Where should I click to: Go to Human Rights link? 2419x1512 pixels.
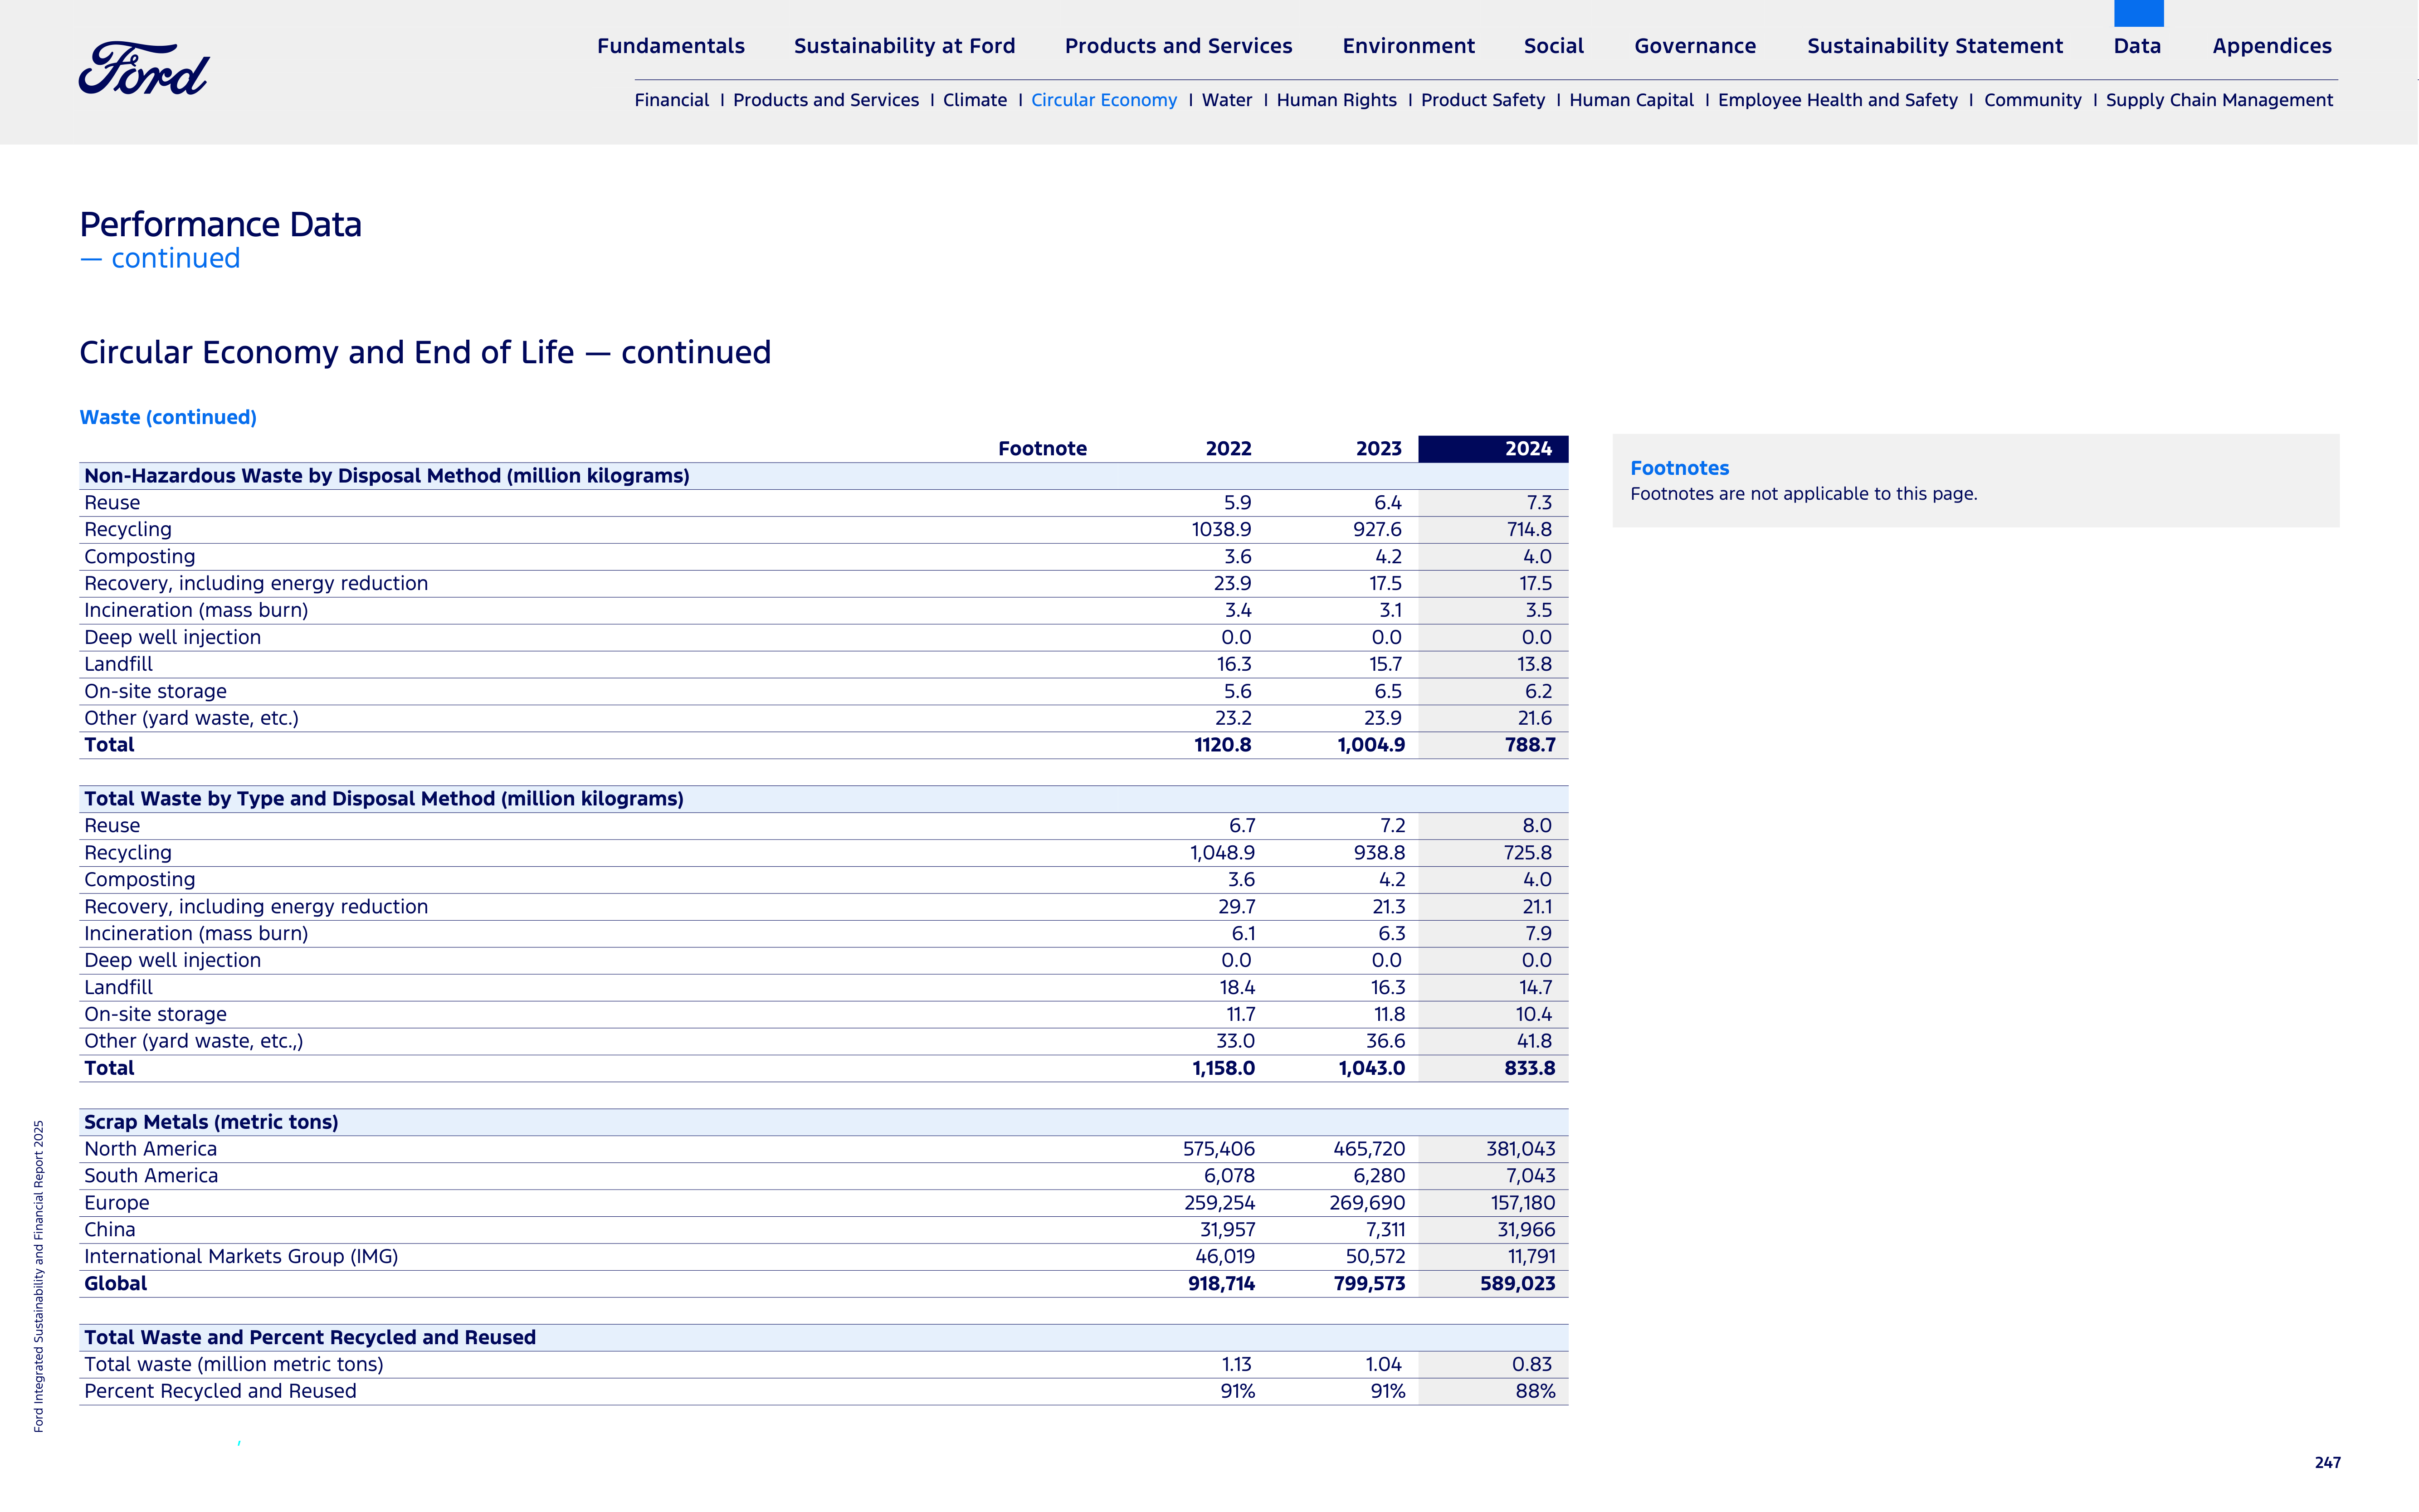coord(1337,100)
